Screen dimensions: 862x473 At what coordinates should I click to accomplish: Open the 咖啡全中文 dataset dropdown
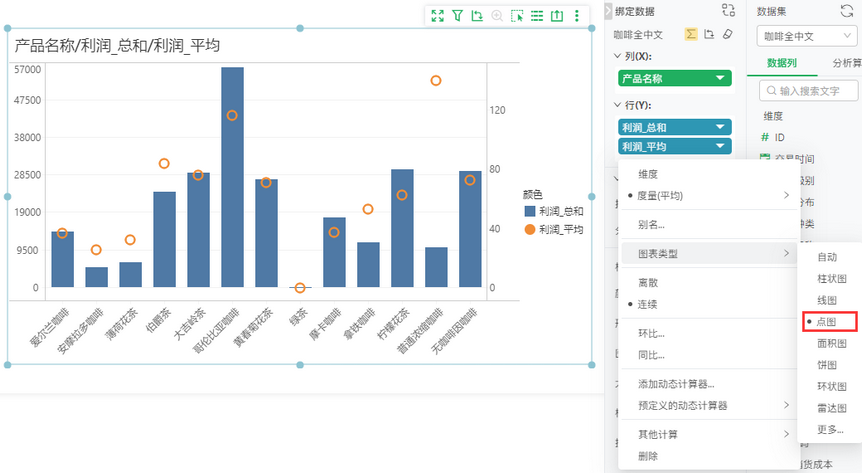(806, 36)
